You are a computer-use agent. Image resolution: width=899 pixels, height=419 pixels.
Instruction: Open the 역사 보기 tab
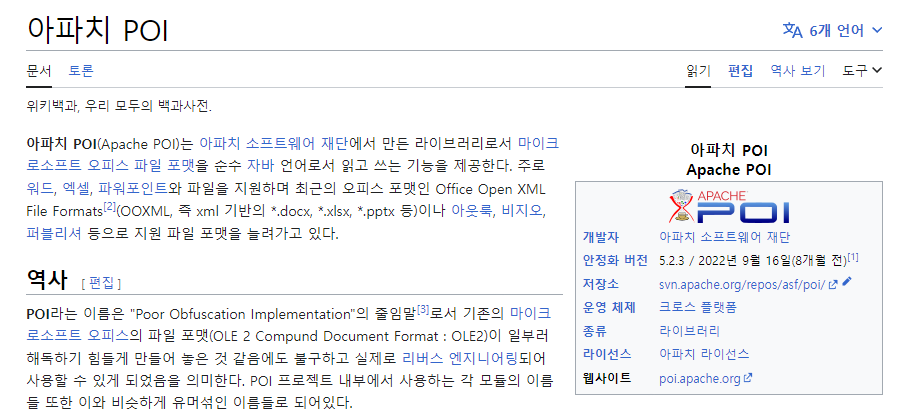[798, 71]
